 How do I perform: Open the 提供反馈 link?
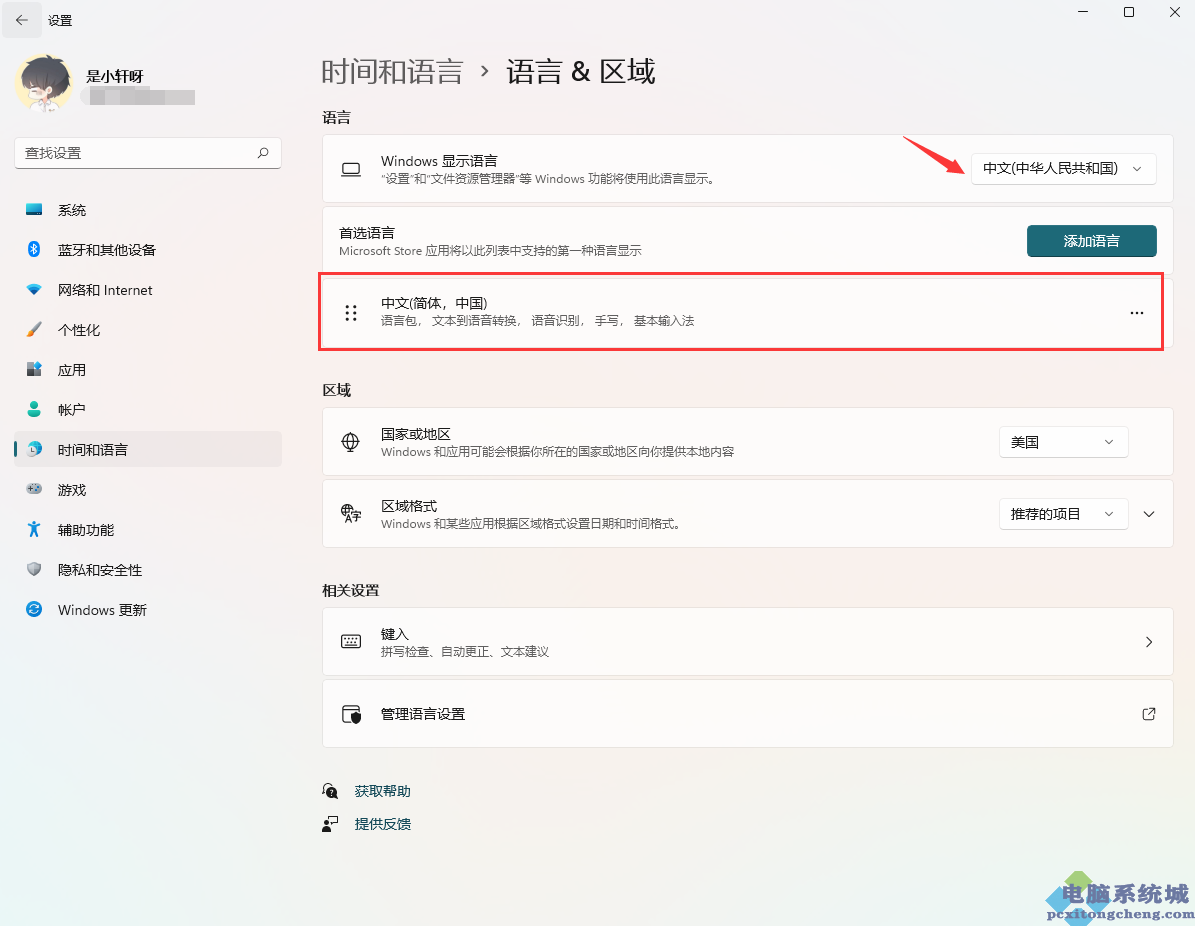click(x=382, y=824)
